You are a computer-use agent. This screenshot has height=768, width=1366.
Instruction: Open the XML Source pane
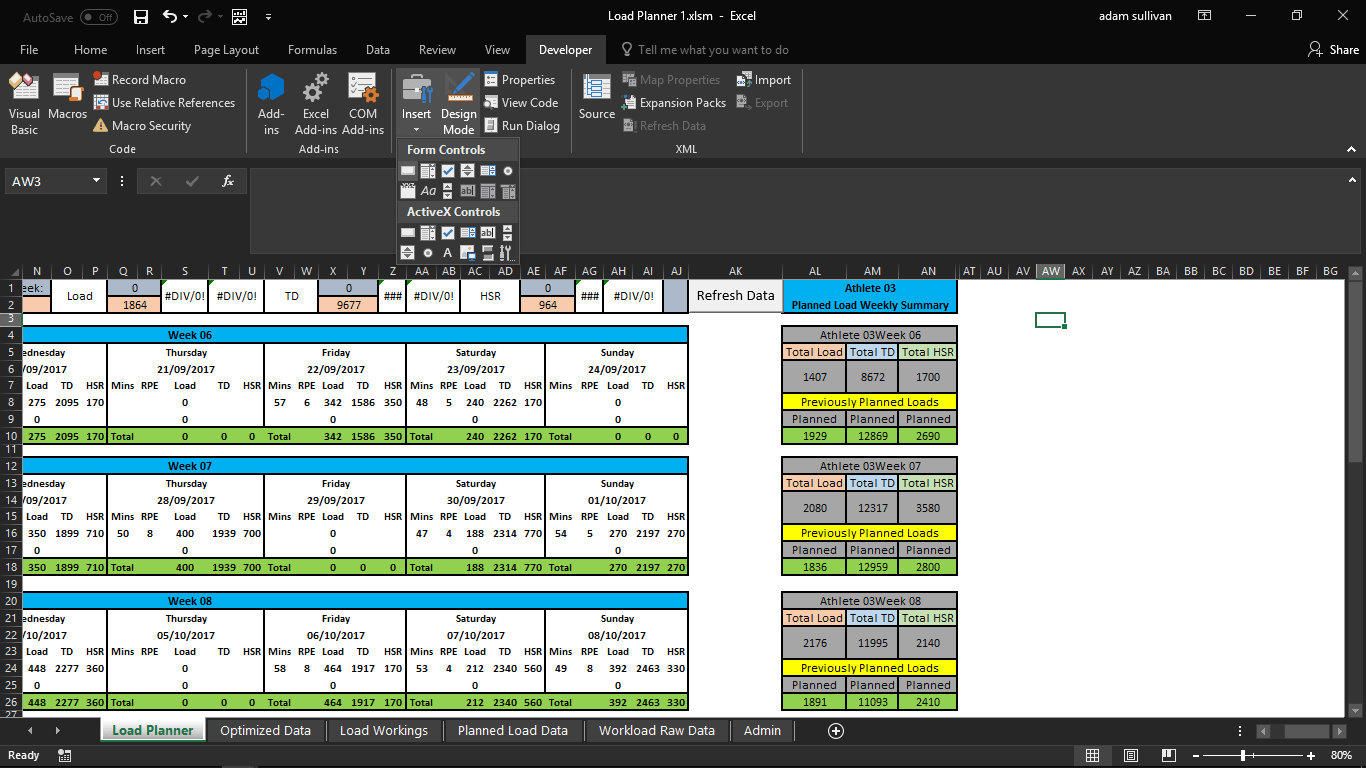point(596,100)
